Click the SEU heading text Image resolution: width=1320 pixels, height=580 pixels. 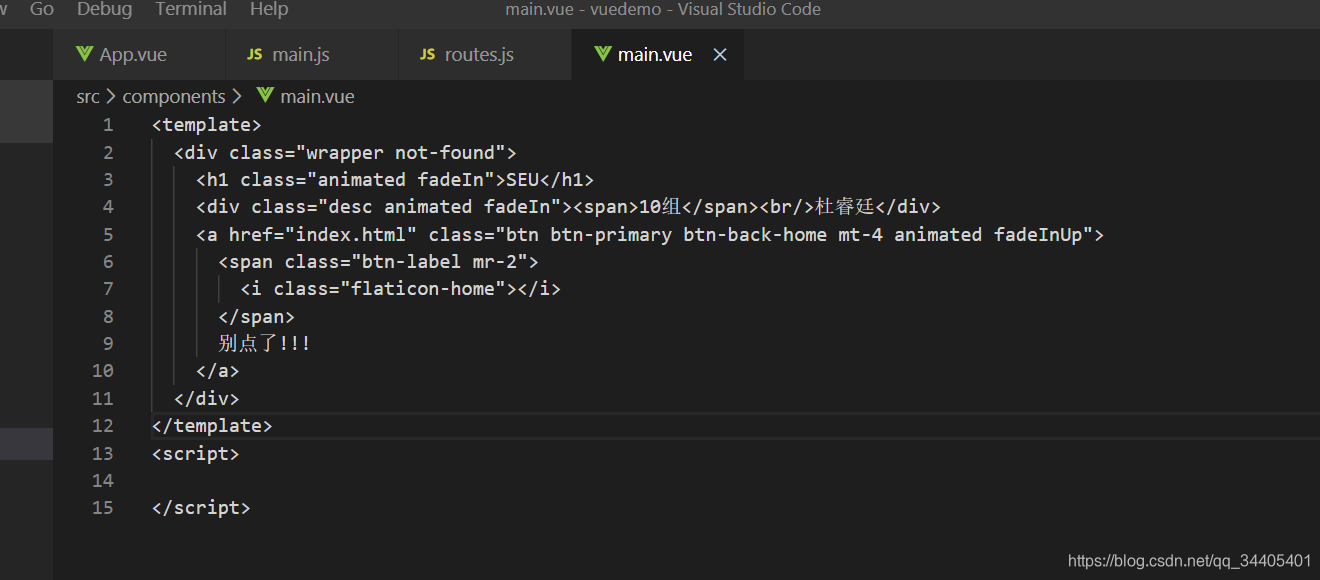tap(522, 180)
